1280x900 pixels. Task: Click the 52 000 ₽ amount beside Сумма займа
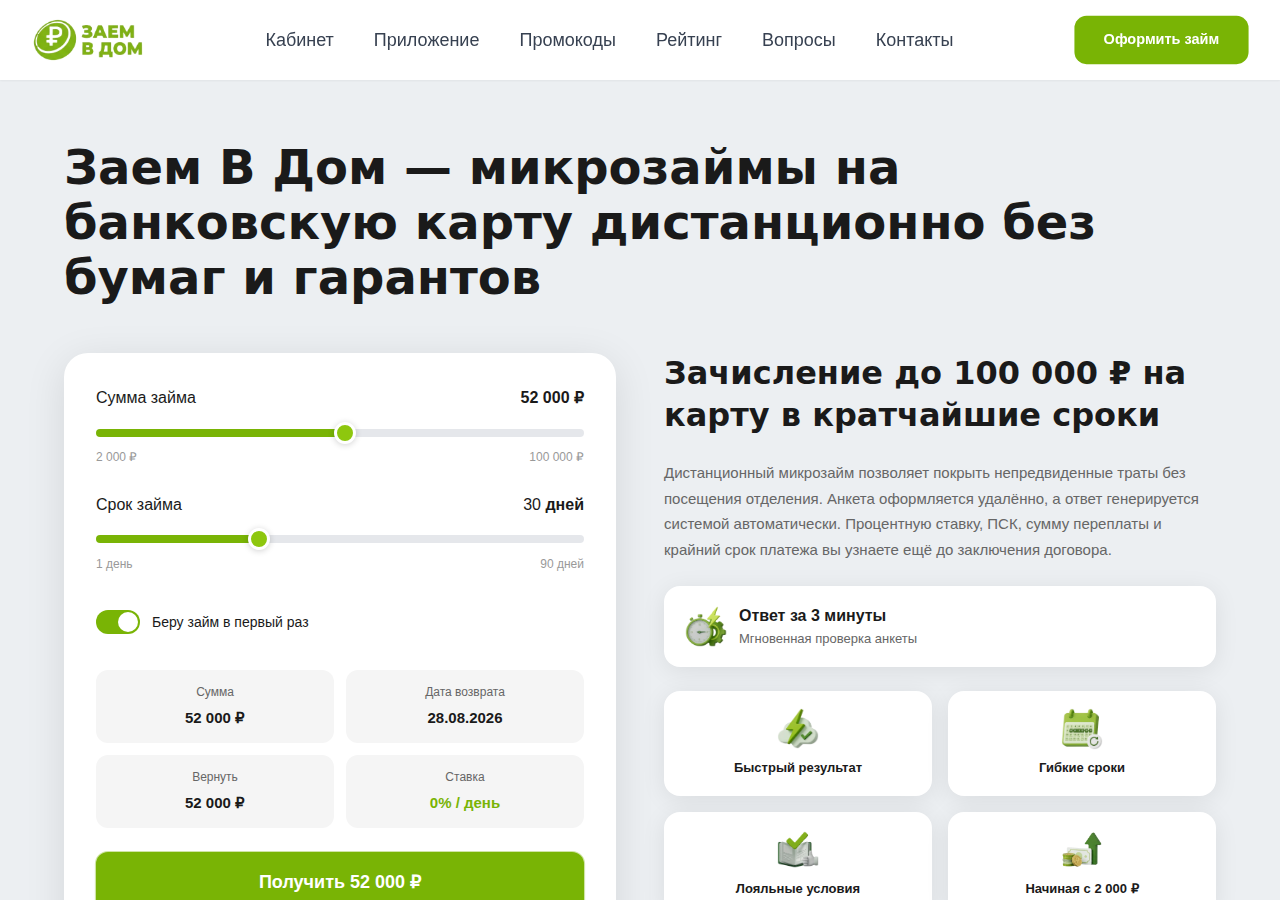[x=552, y=398]
